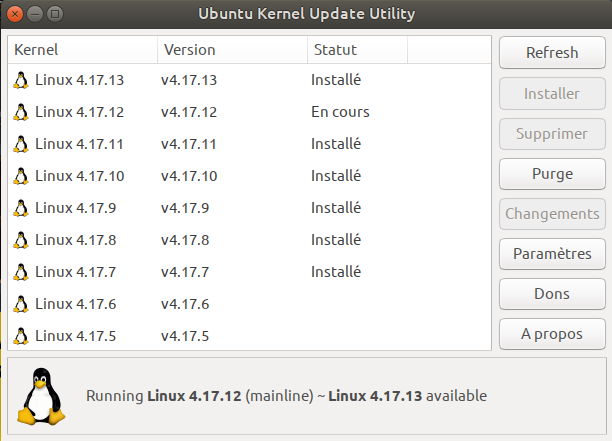Click version cell v4.17.5
This screenshot has width=612, height=441.
185,336
